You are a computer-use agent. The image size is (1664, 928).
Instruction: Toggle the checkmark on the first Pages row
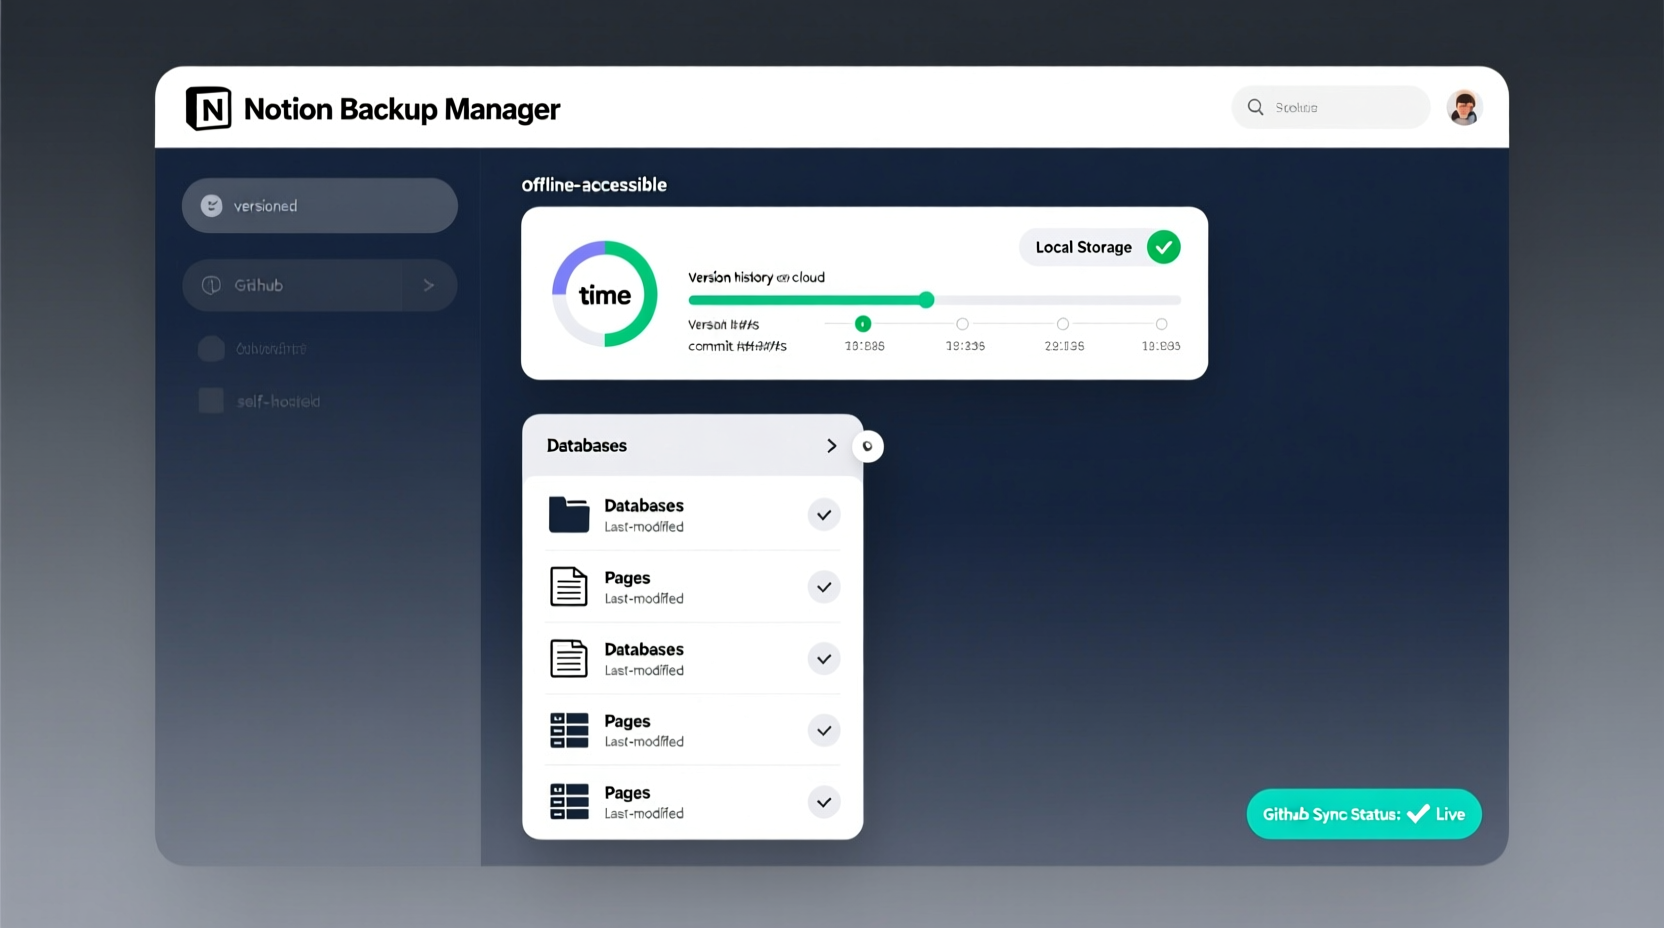(823, 587)
